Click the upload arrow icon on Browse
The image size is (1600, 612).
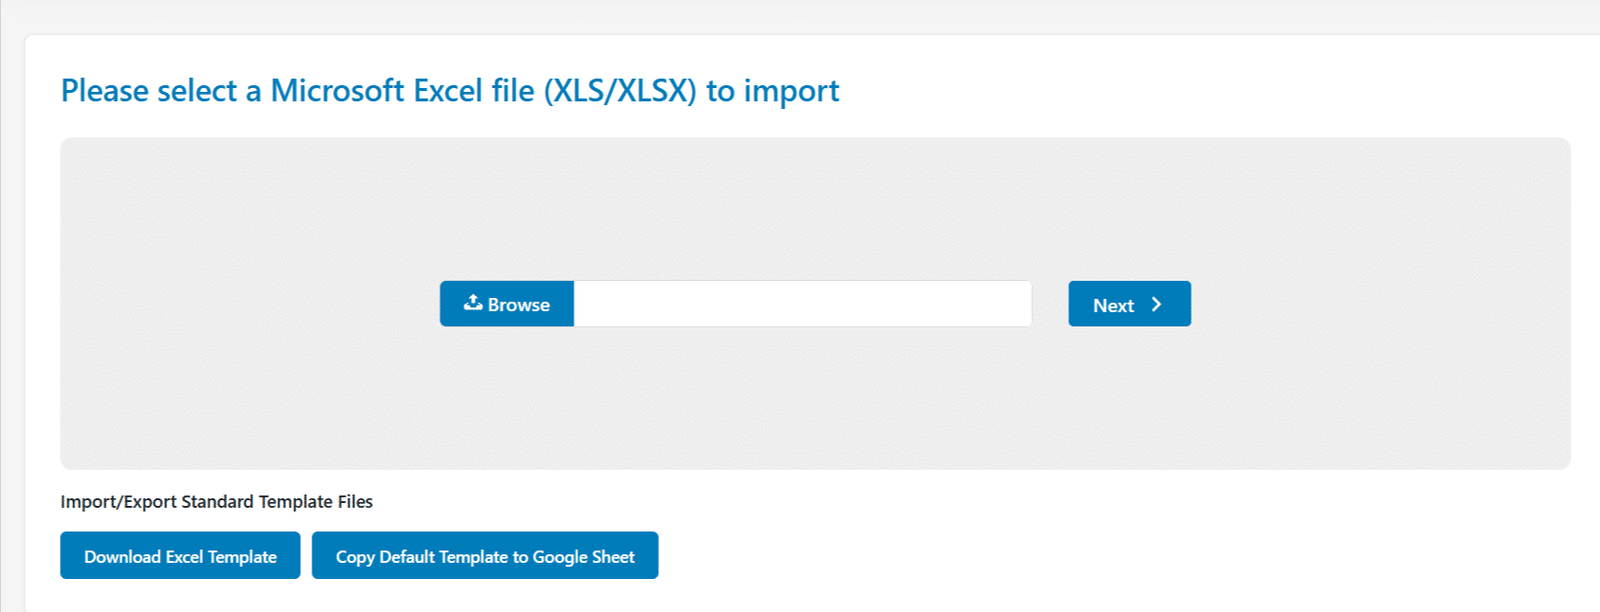pos(473,302)
